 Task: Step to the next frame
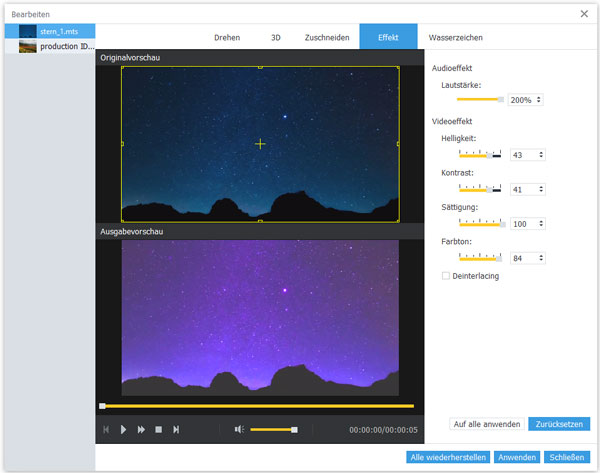[x=176, y=429]
